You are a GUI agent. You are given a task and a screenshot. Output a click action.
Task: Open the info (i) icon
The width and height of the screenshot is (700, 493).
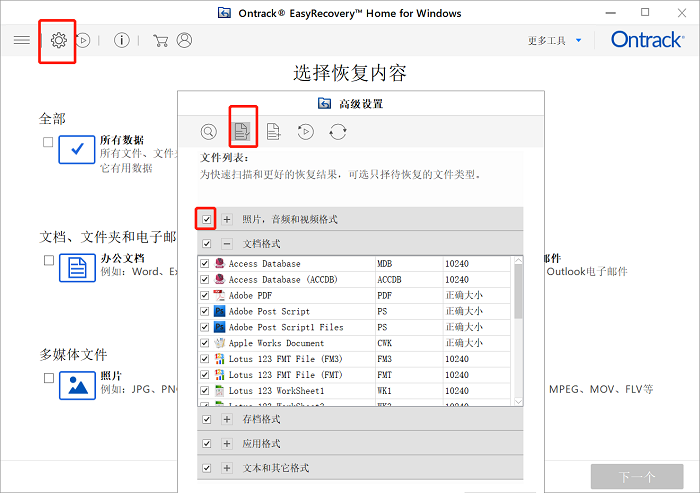pyautogui.click(x=122, y=40)
